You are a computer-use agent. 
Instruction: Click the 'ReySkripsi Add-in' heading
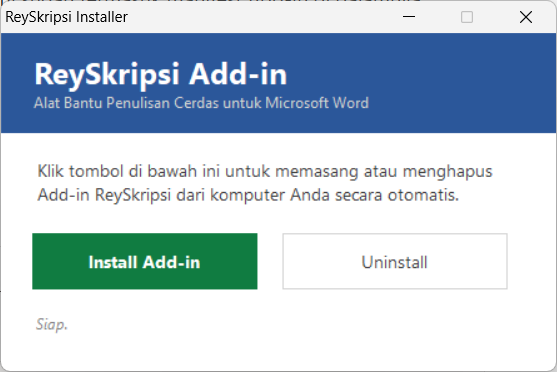pos(161,75)
